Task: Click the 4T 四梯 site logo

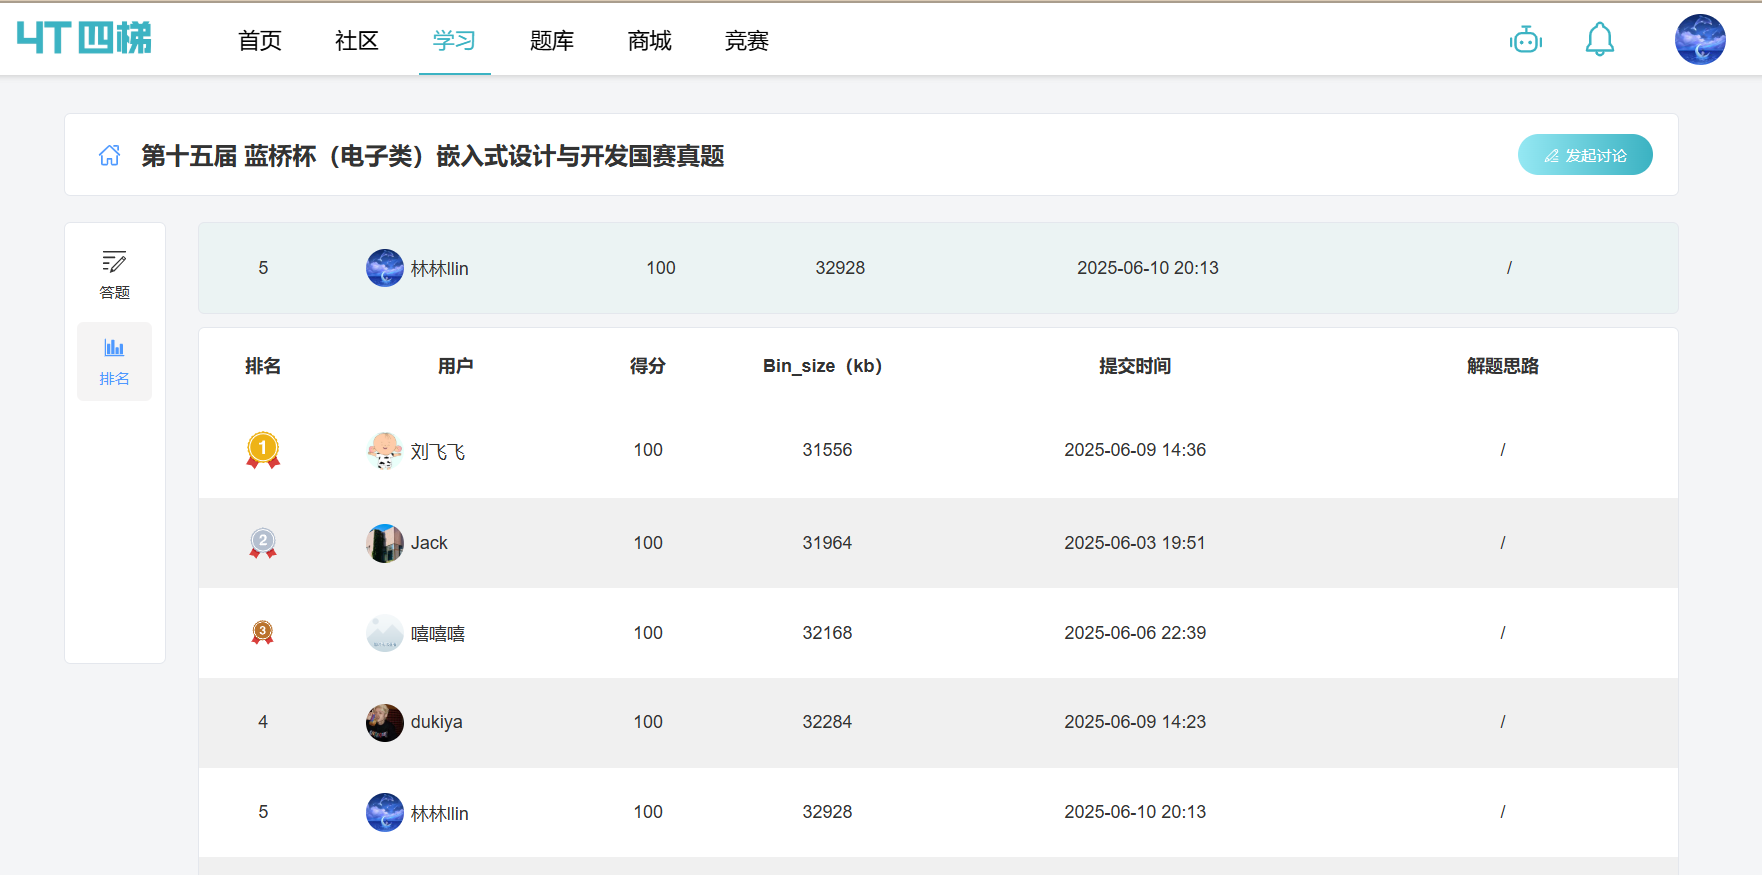Action: [84, 39]
